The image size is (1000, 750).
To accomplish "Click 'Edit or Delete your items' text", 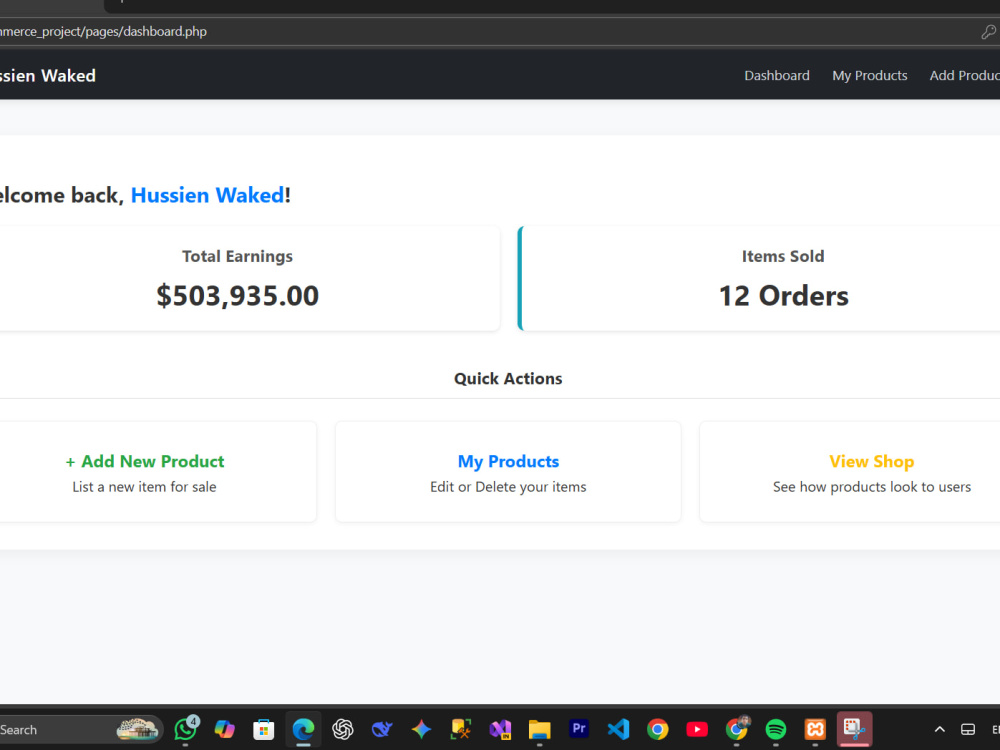I will click(508, 487).
